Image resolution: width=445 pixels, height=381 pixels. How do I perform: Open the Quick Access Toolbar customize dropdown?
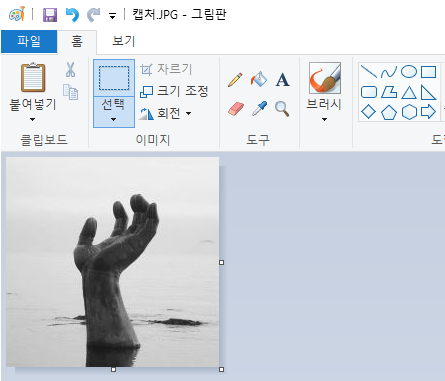(113, 16)
